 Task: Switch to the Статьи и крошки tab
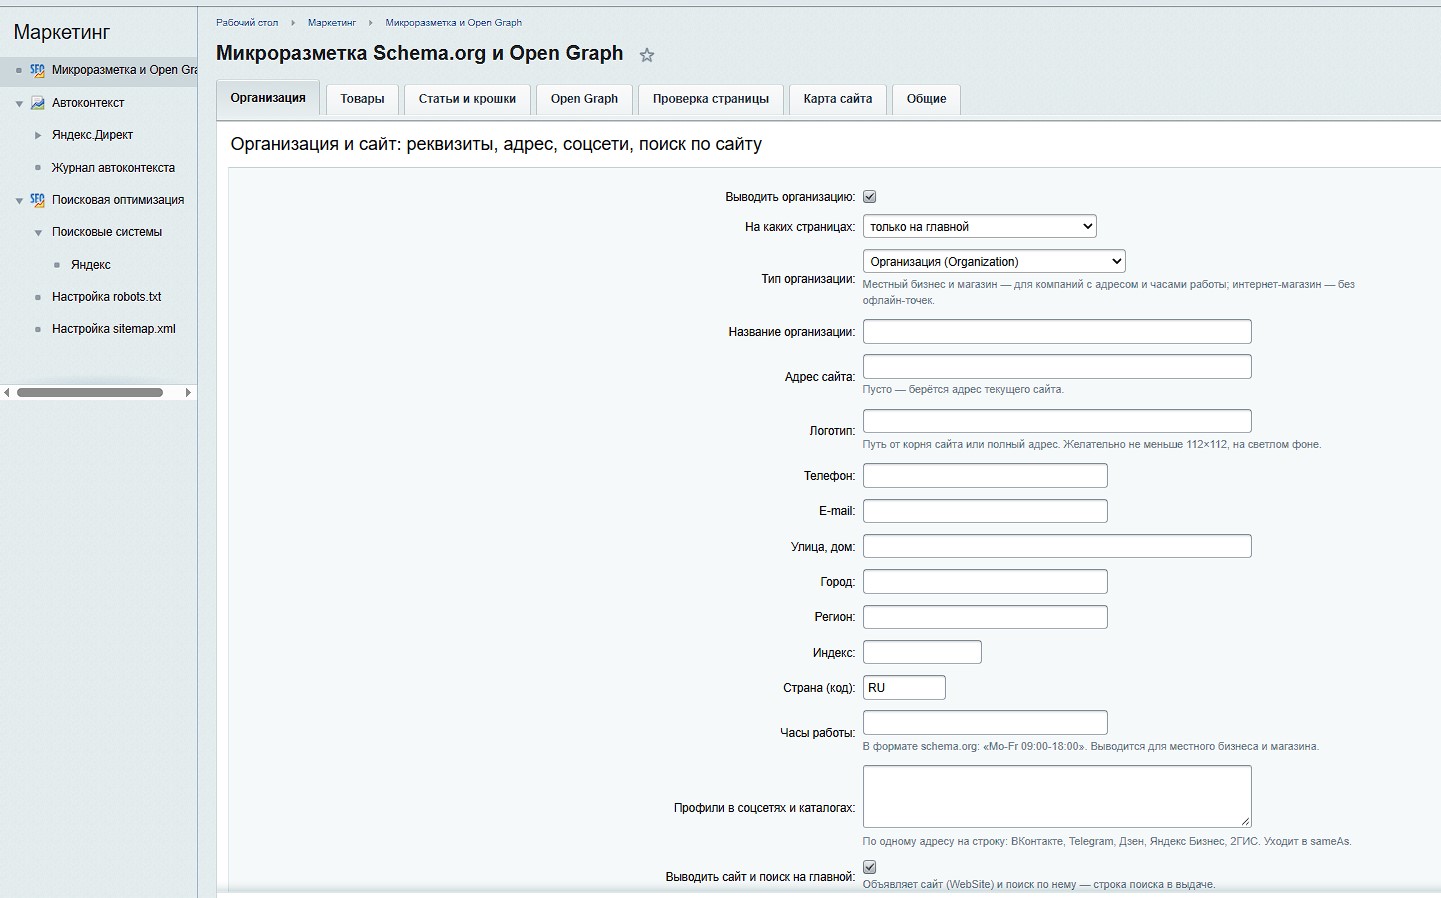click(x=467, y=99)
